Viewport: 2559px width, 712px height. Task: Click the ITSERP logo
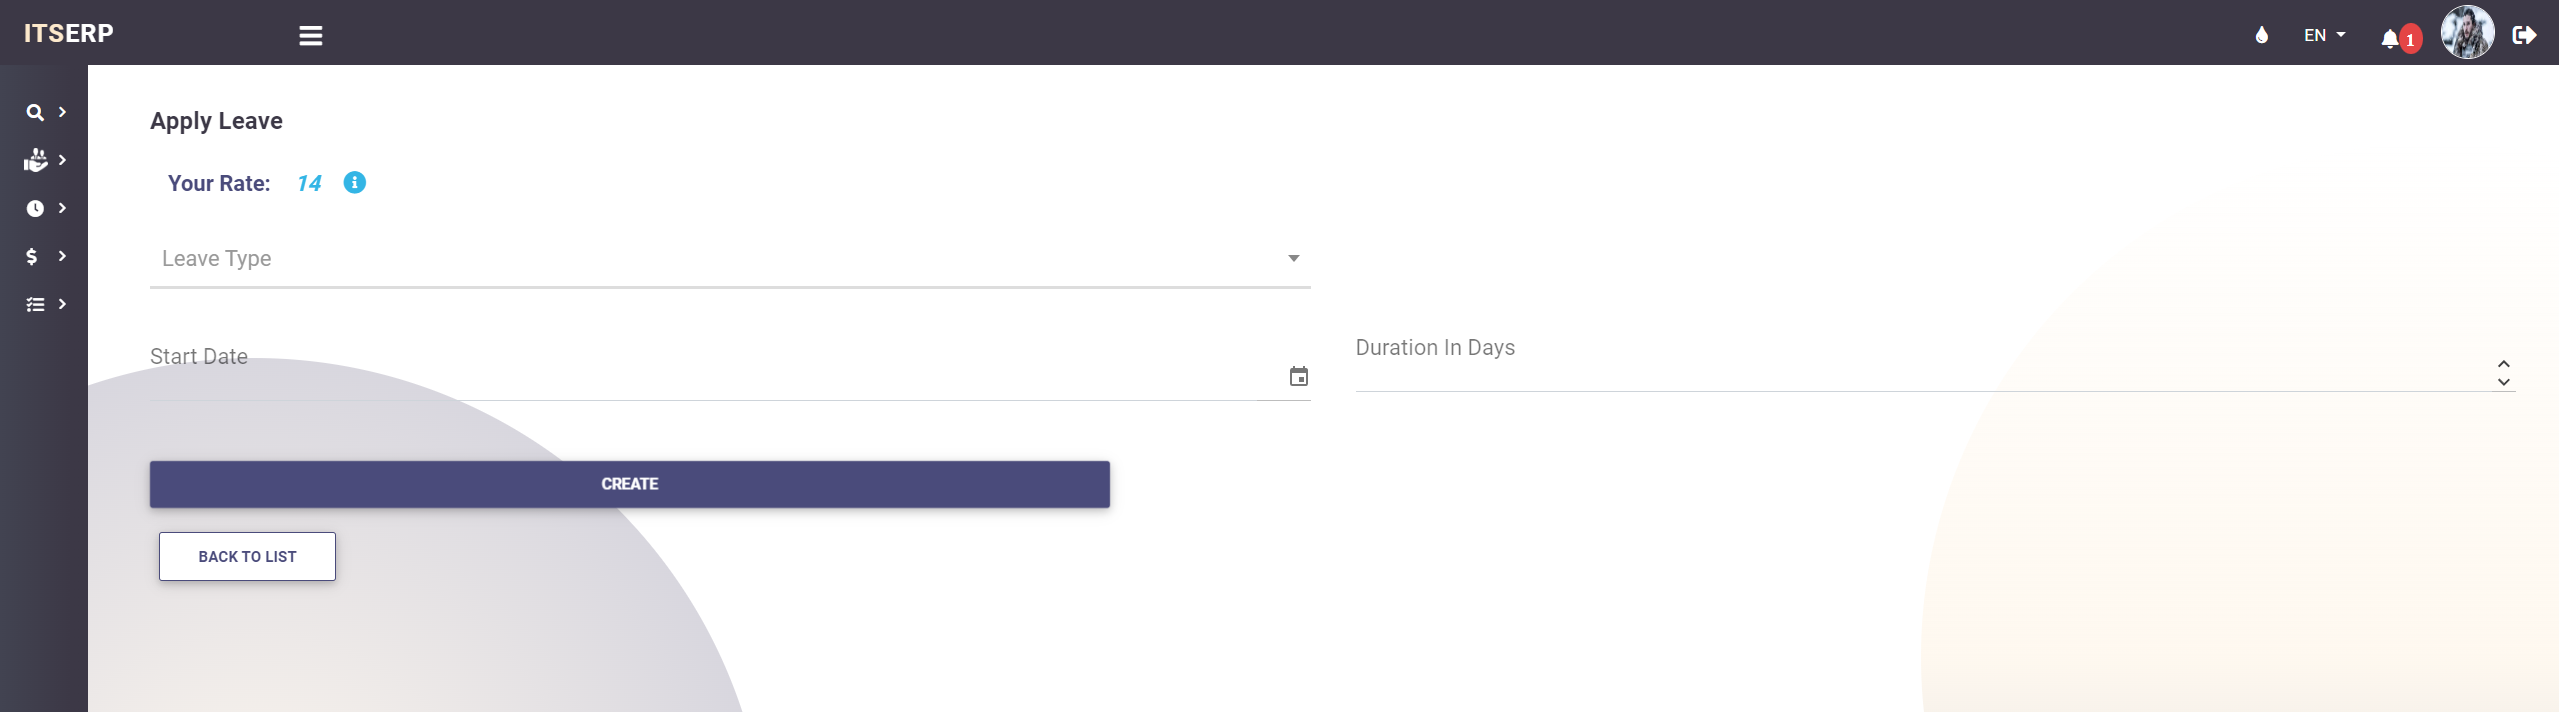tap(69, 33)
